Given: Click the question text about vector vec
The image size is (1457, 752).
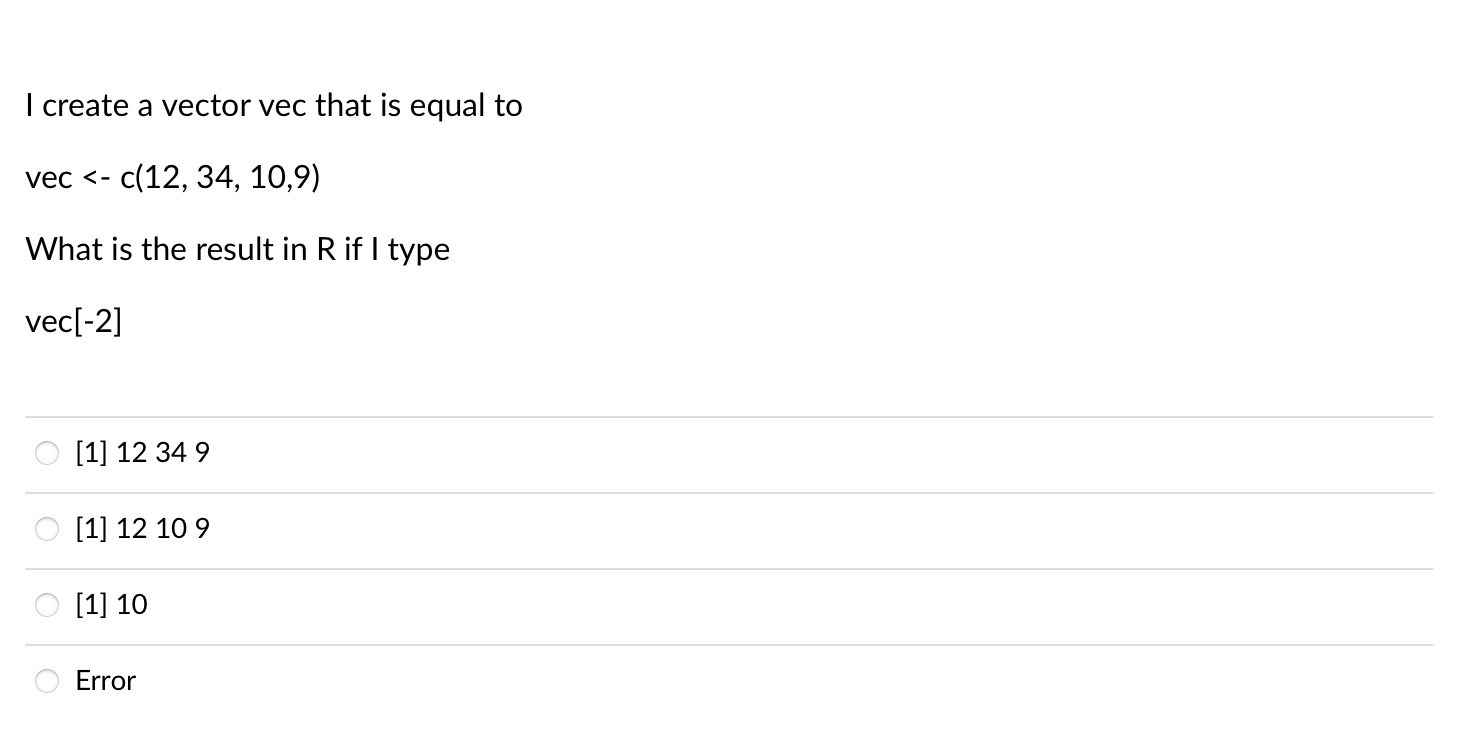Looking at the screenshot, I should coord(274,105).
